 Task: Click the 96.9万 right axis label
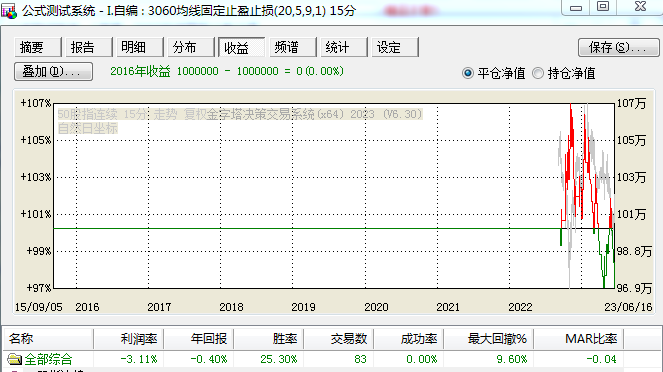(x=634, y=288)
